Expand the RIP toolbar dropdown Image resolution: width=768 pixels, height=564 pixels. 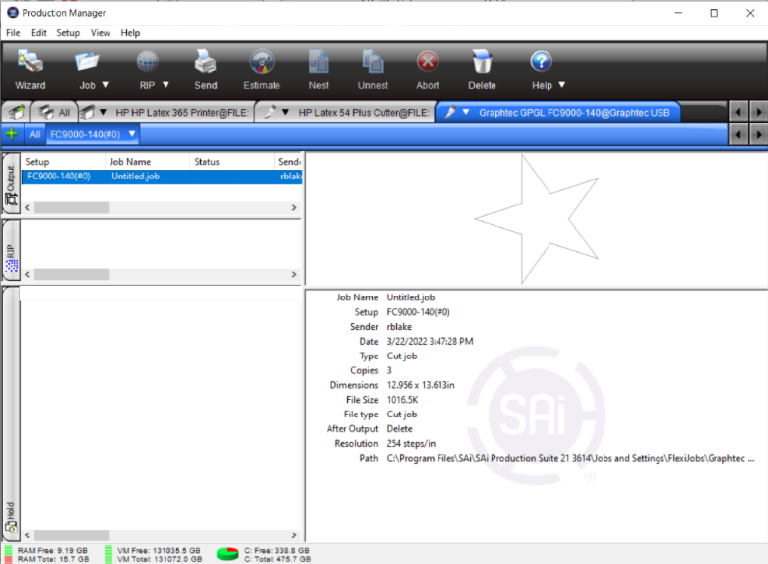(x=166, y=85)
